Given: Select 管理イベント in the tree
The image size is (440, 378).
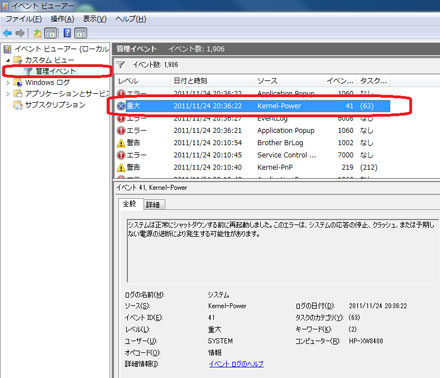Looking at the screenshot, I should click(55, 71).
